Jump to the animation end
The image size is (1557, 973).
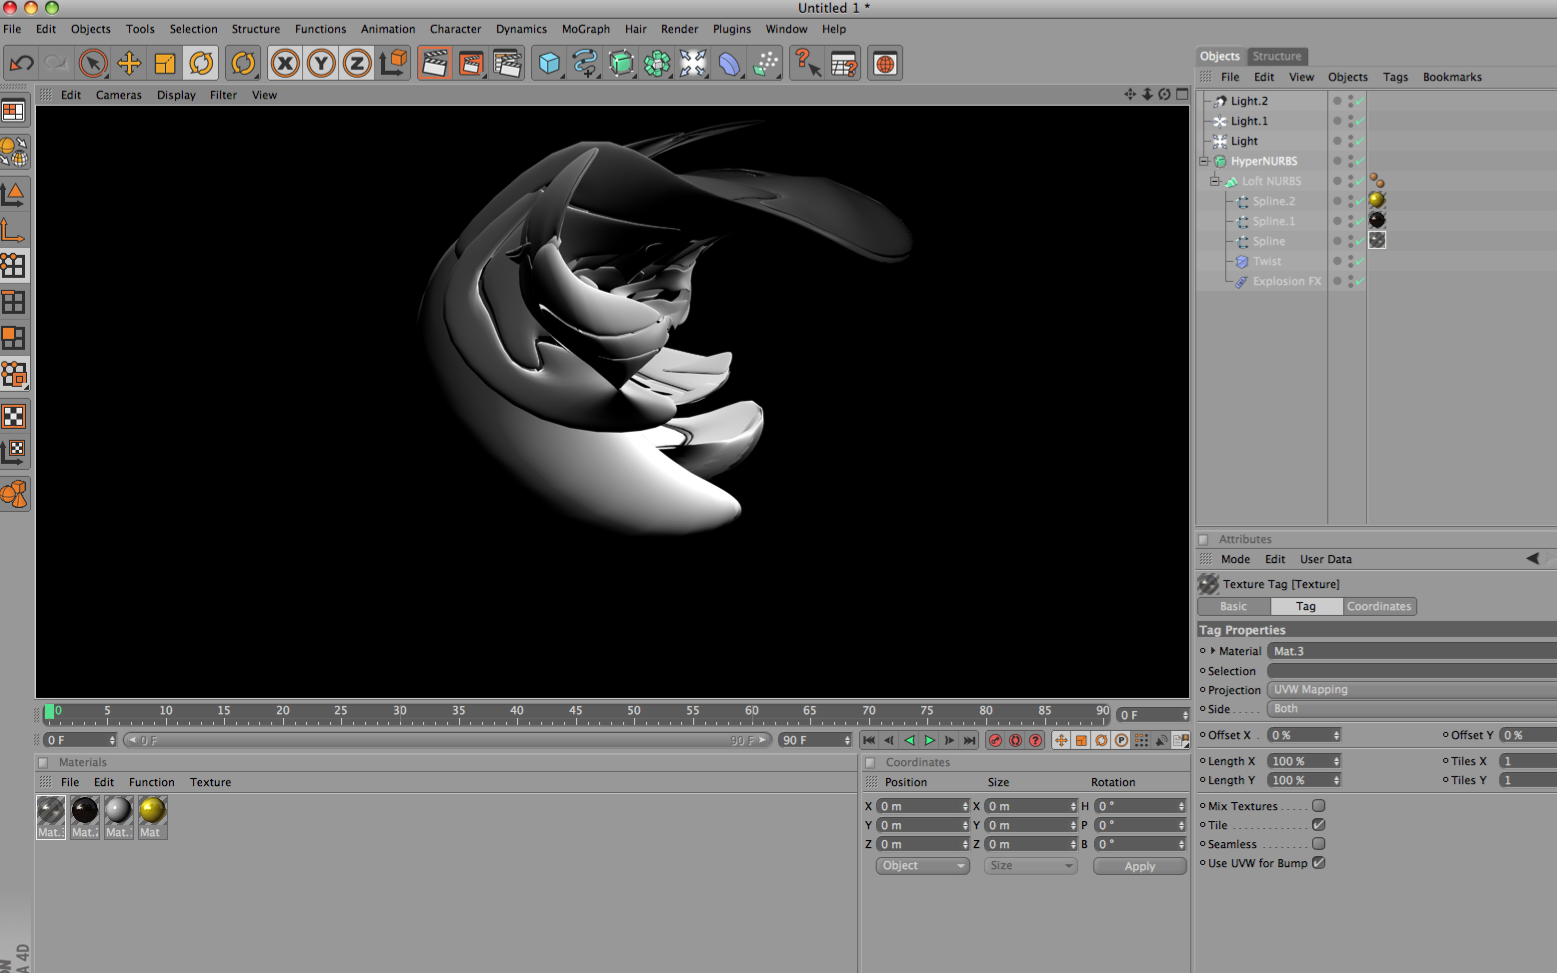[x=969, y=740]
